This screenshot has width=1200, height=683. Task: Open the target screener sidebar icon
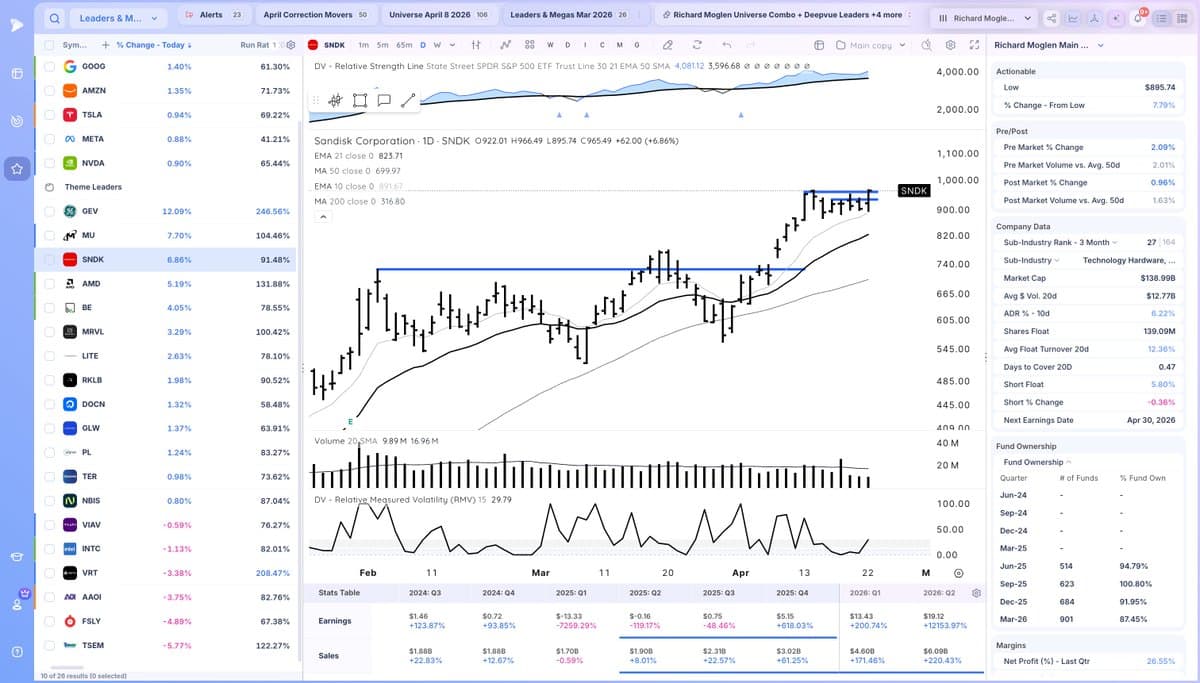pos(16,122)
